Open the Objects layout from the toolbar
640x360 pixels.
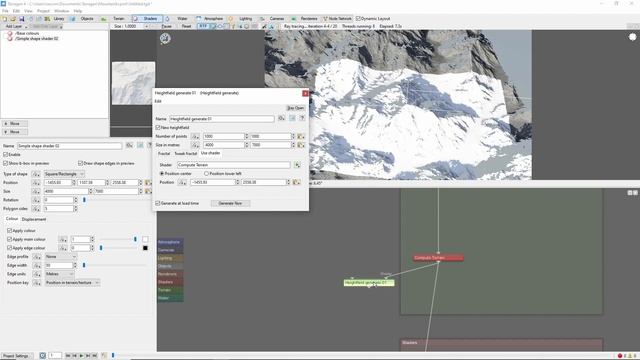(x=83, y=19)
